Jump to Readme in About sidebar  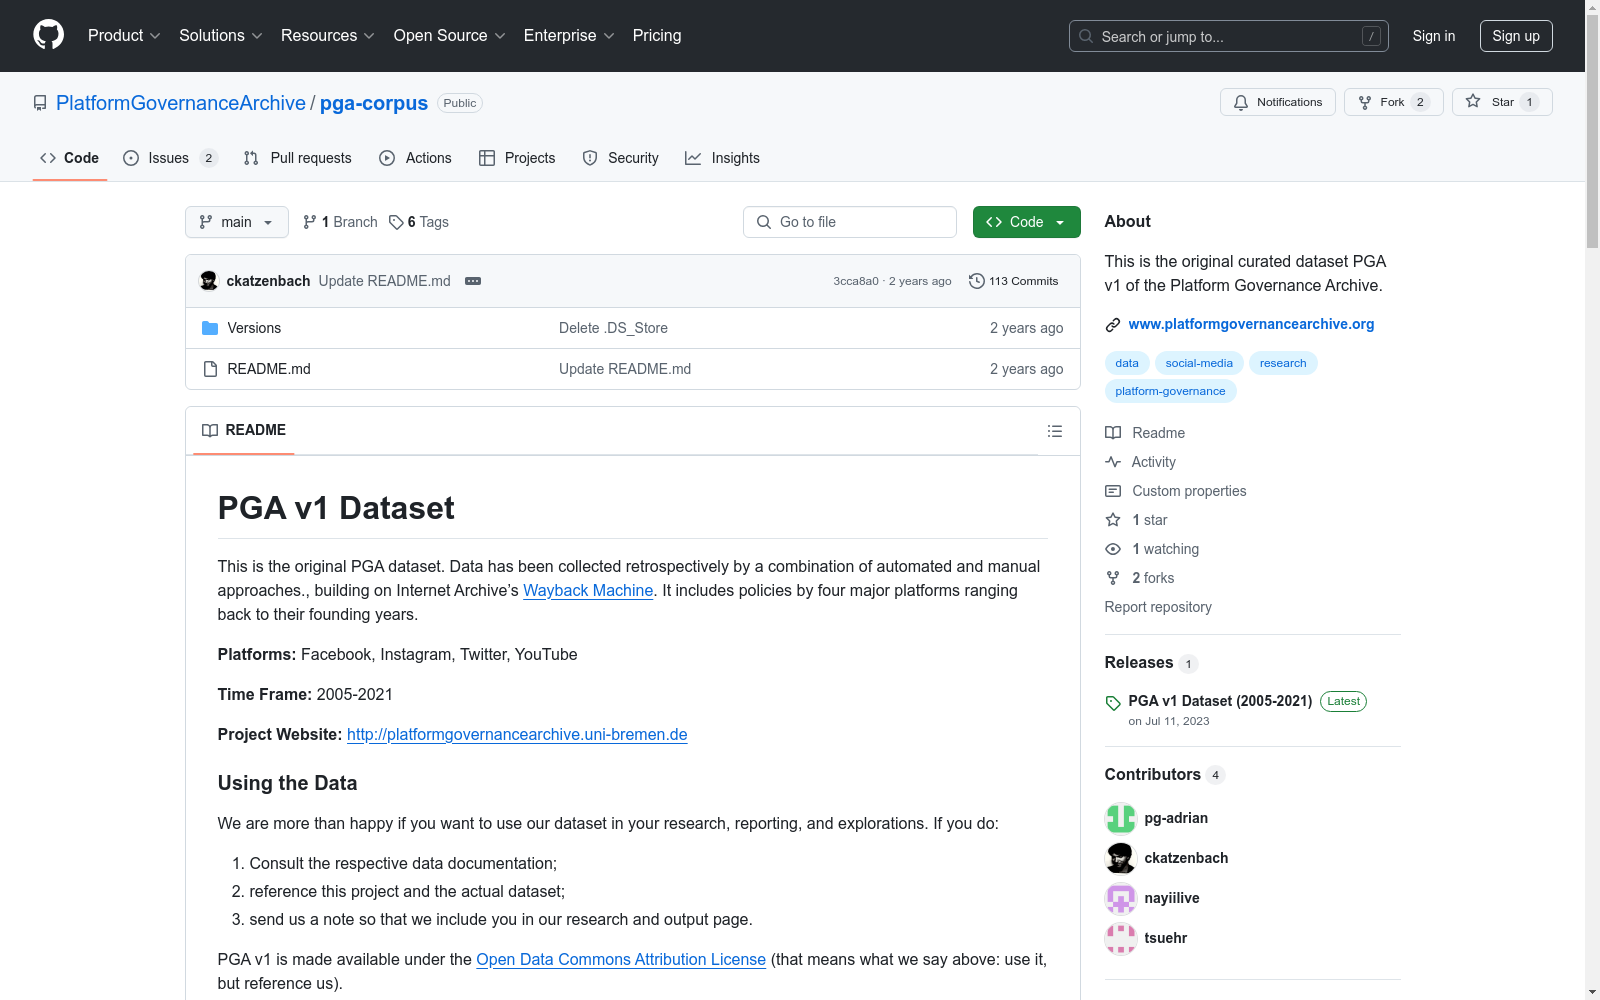(1145, 433)
